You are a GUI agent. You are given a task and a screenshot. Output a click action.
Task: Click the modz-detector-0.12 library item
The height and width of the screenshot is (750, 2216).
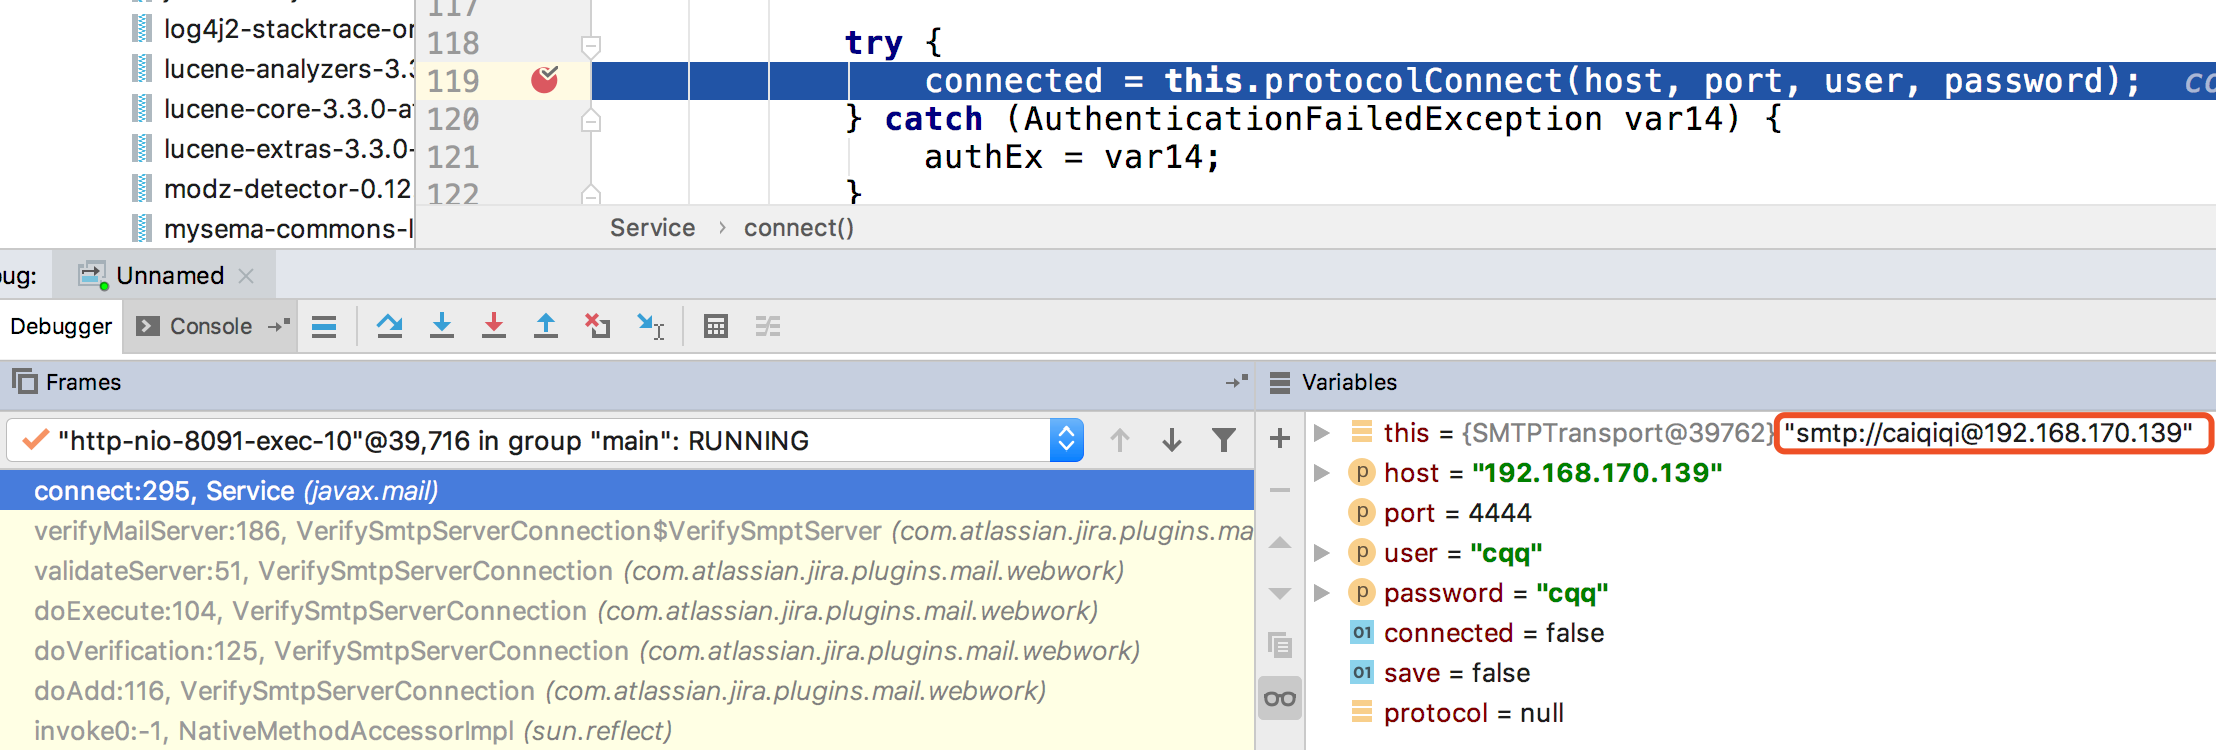pos(272,189)
